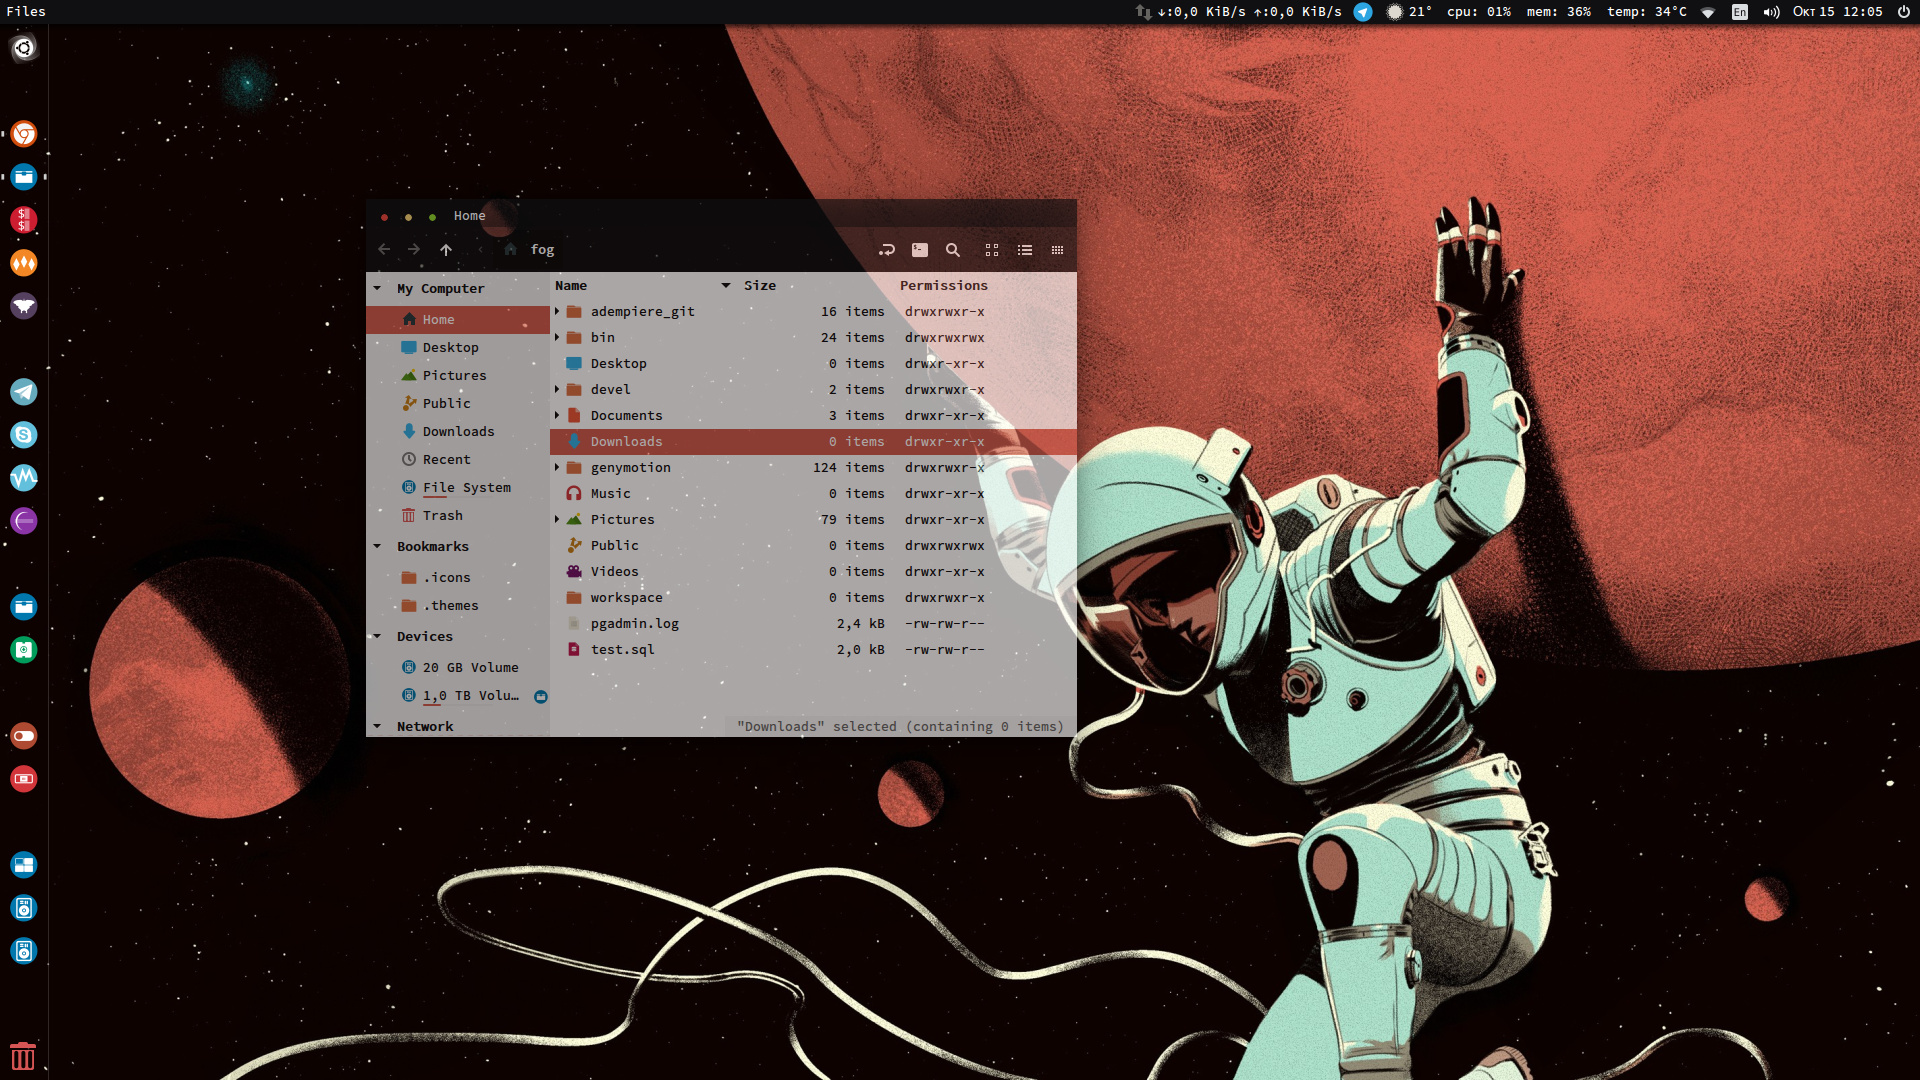The width and height of the screenshot is (1920, 1080).
Task: Expand the Network sidebar section
Action: coord(377,727)
